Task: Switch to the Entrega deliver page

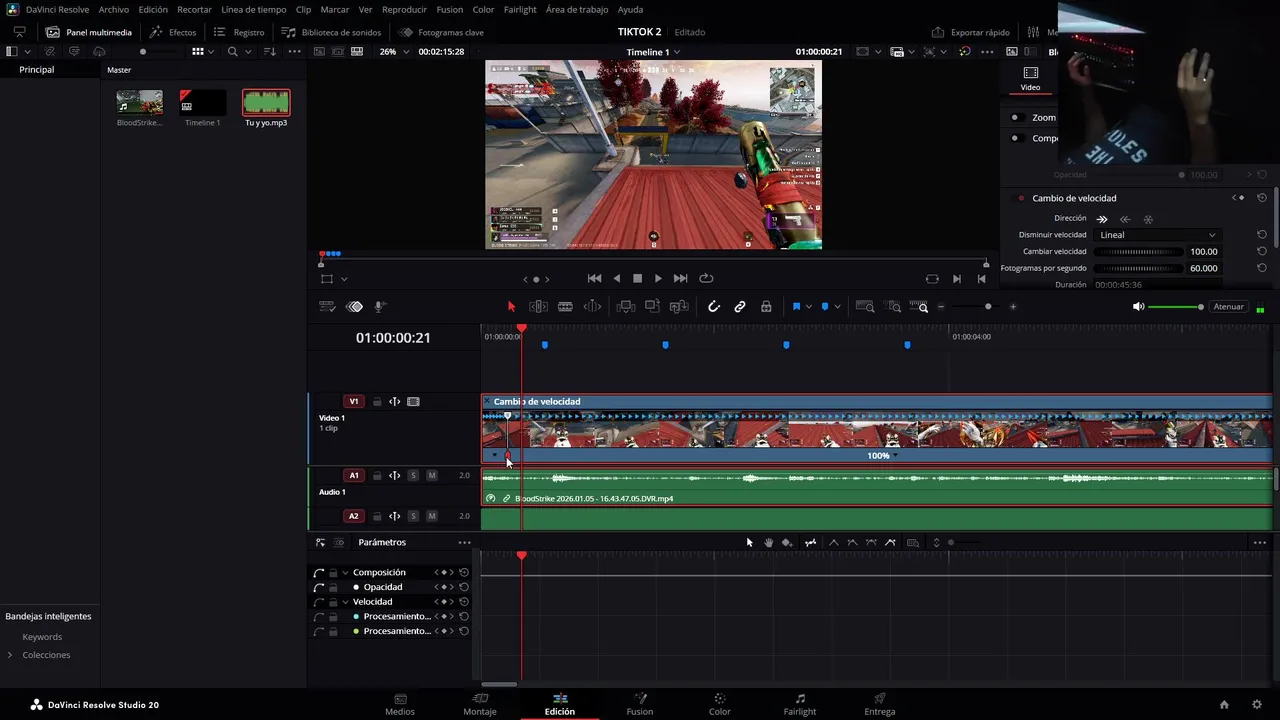Action: click(880, 704)
